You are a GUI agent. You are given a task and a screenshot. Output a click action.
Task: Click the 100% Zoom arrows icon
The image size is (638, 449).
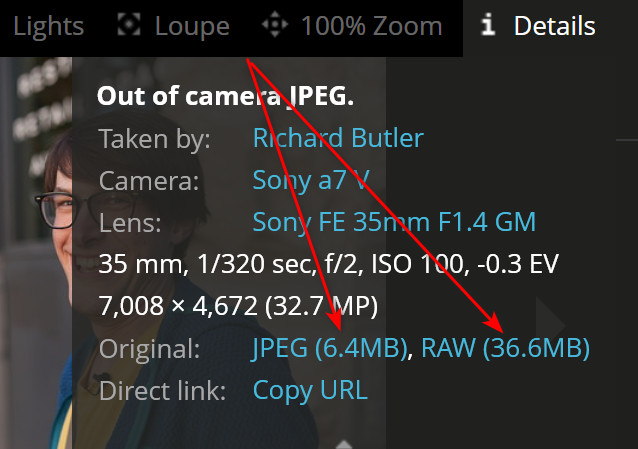(x=274, y=25)
